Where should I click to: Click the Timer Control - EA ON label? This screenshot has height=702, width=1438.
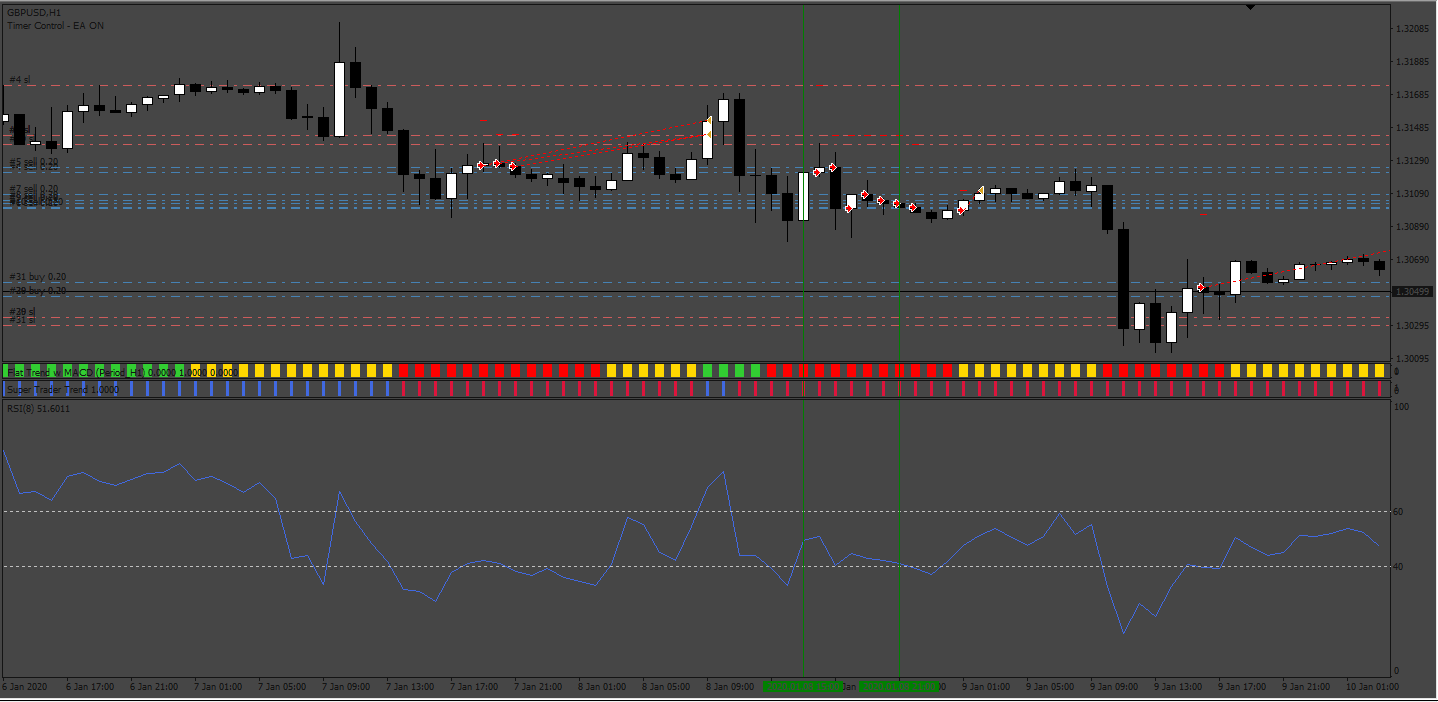tap(55, 26)
